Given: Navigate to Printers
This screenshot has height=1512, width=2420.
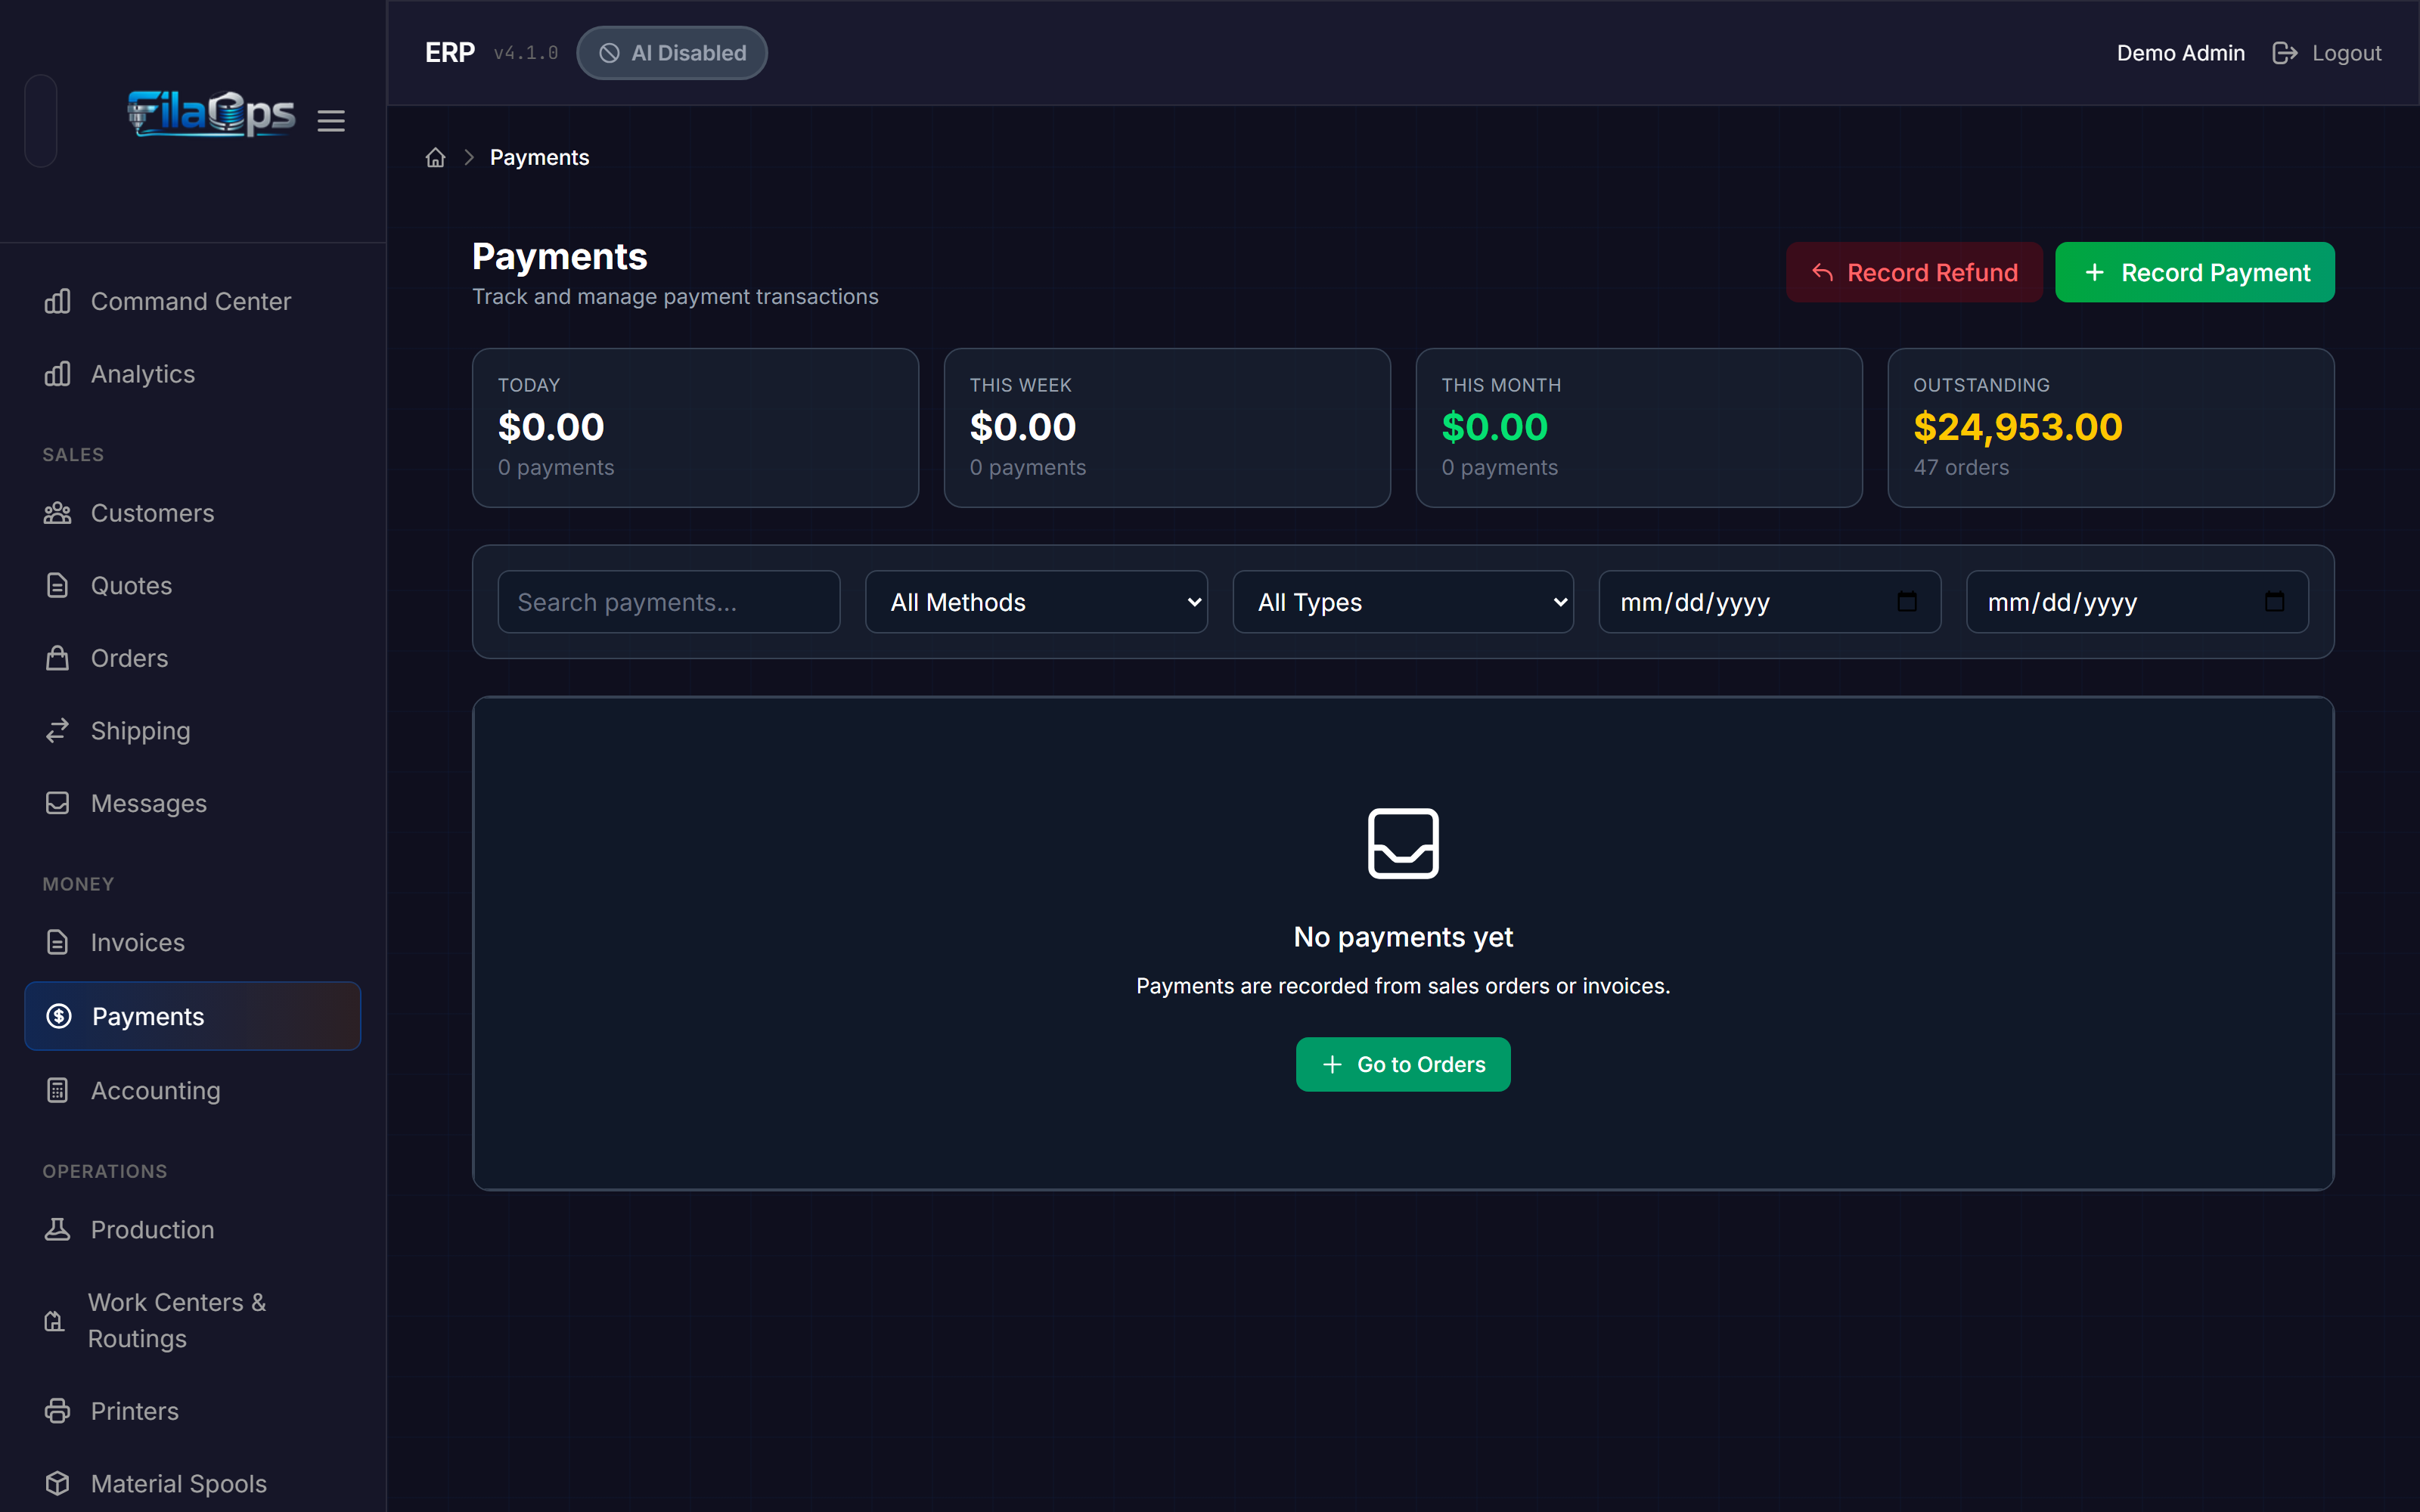Looking at the screenshot, I should point(192,1411).
